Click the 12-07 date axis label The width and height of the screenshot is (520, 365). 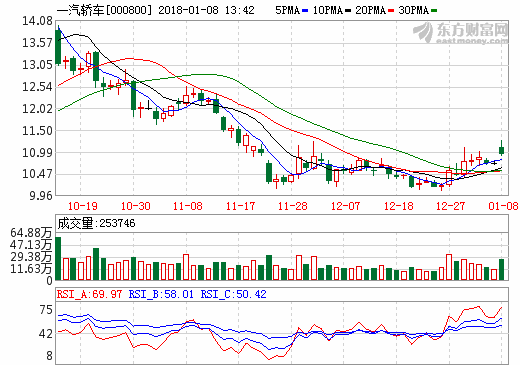[345, 206]
